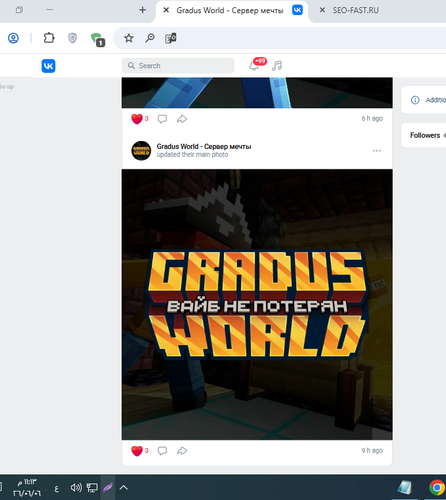Open the Chrome profile avatar icon
Image resolution: width=446 pixels, height=500 pixels.
coord(13,38)
